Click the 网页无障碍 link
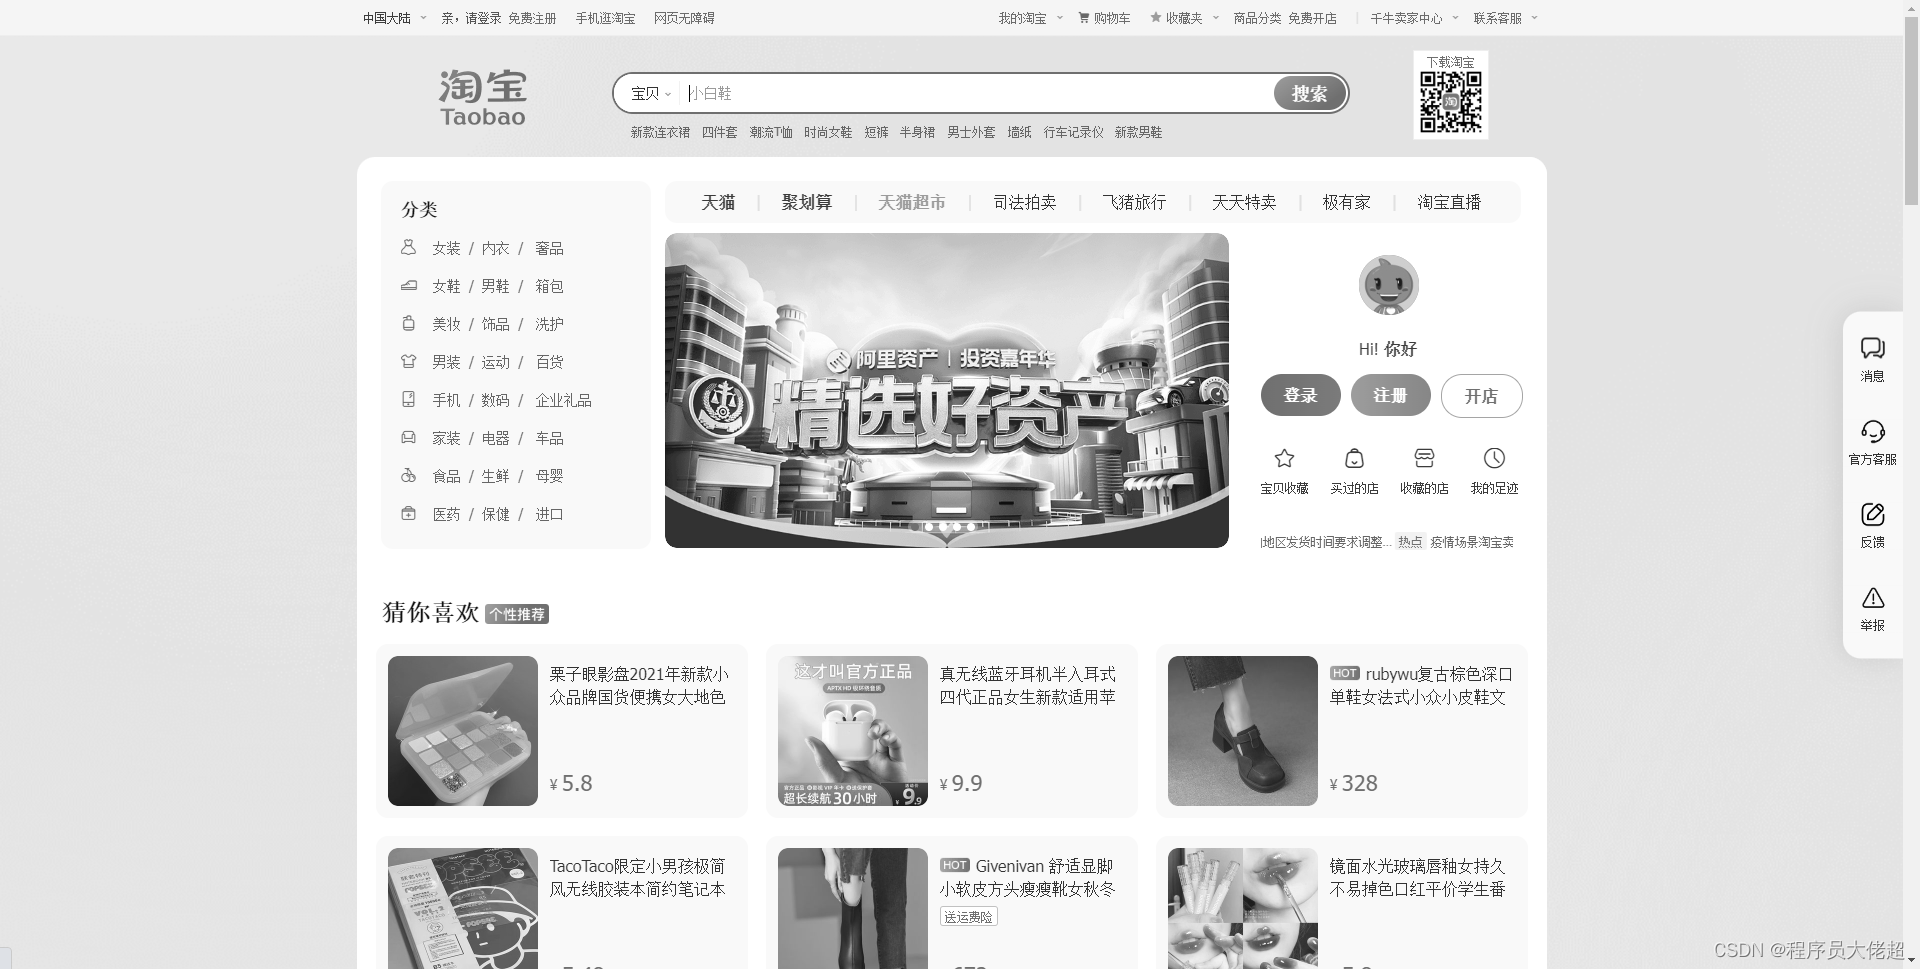Image resolution: width=1920 pixels, height=969 pixels. click(684, 18)
